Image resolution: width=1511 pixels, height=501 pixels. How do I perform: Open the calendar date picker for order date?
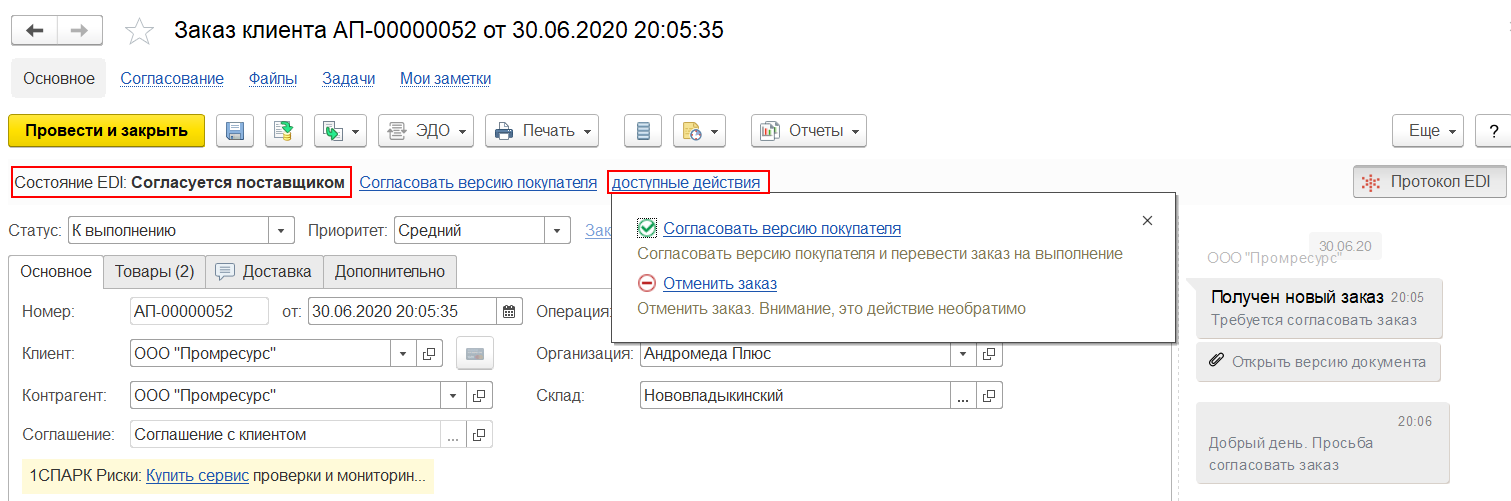(510, 311)
